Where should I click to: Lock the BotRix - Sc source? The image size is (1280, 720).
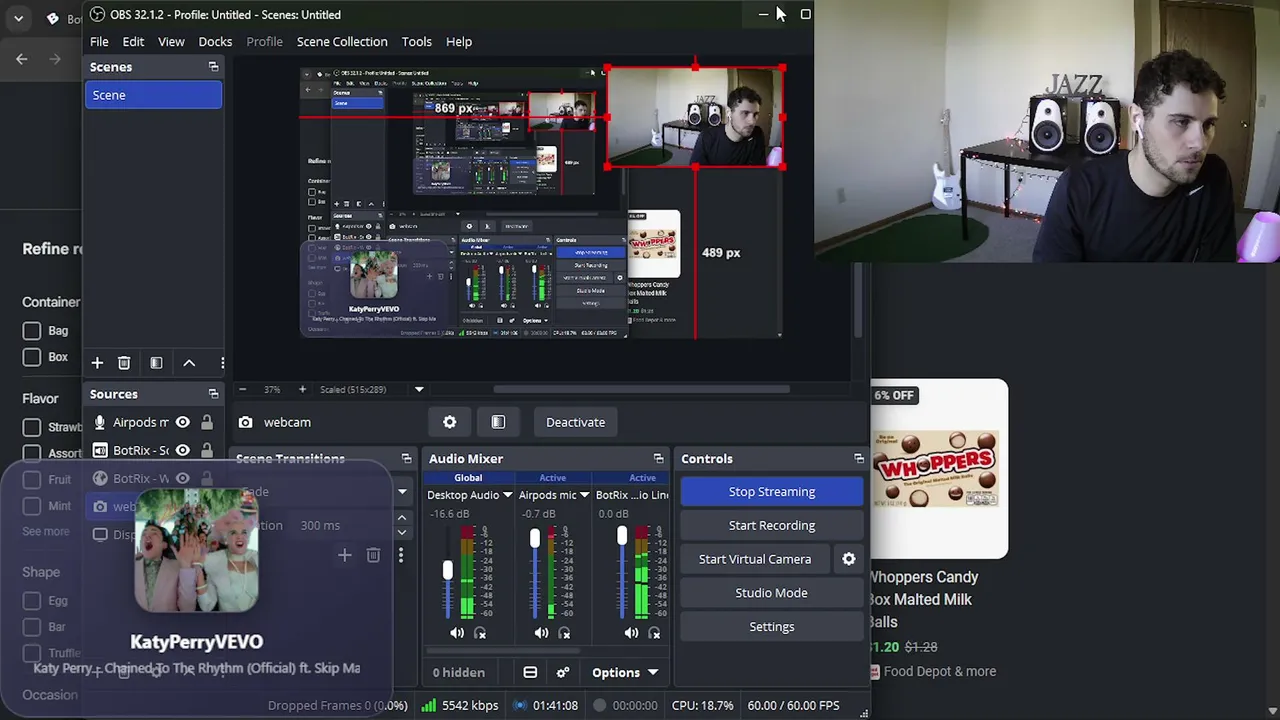pos(206,450)
